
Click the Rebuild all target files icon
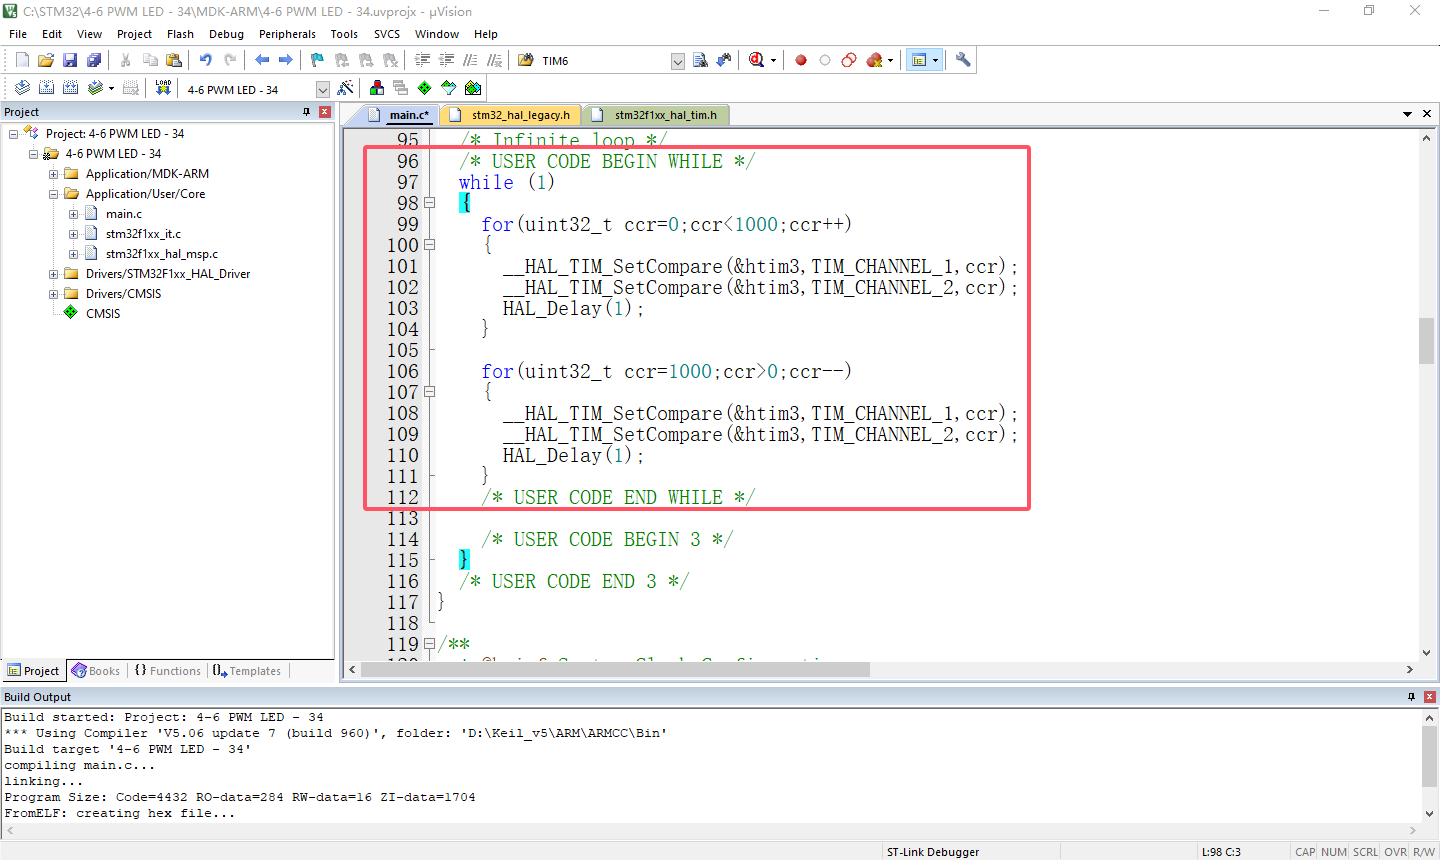click(70, 88)
